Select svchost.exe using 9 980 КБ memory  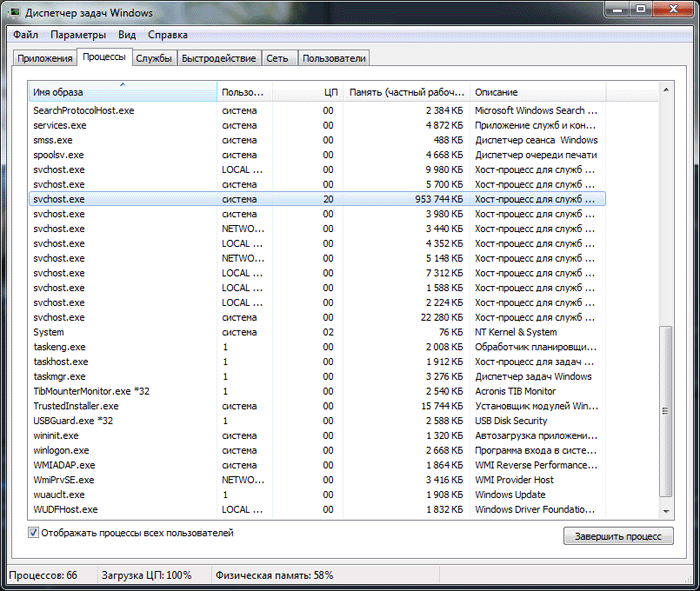(x=317, y=170)
